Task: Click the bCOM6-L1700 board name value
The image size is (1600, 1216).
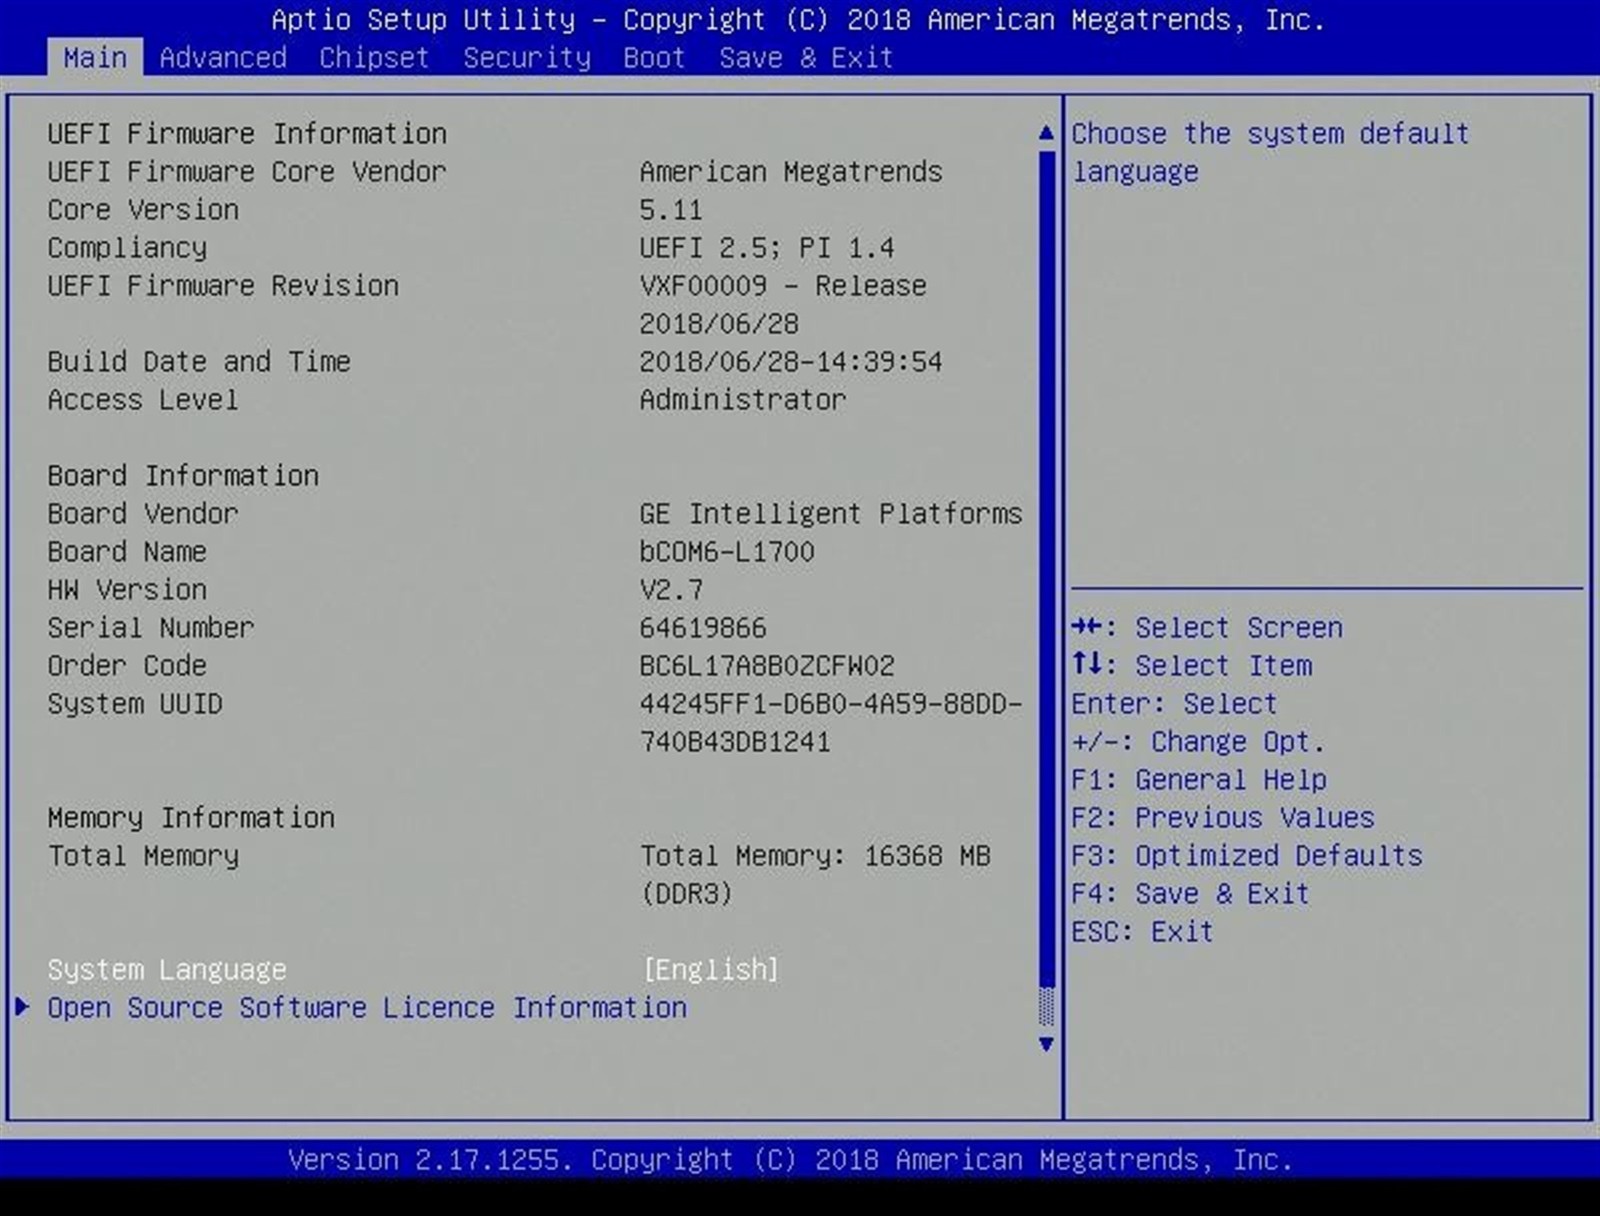Action: 727,551
